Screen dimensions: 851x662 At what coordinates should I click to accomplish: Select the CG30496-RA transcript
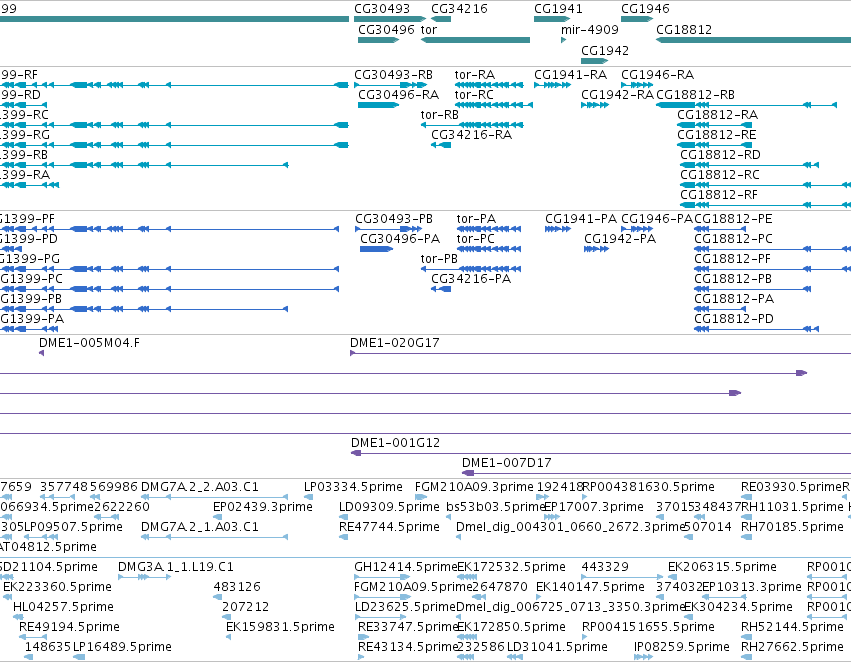(x=378, y=105)
